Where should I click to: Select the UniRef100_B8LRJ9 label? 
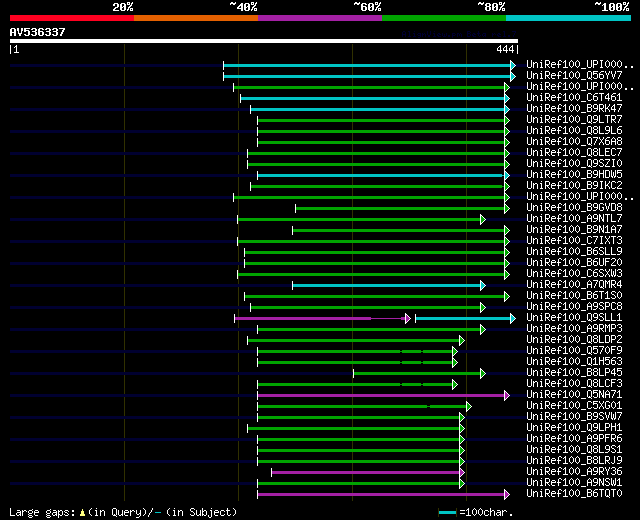tap(574, 461)
